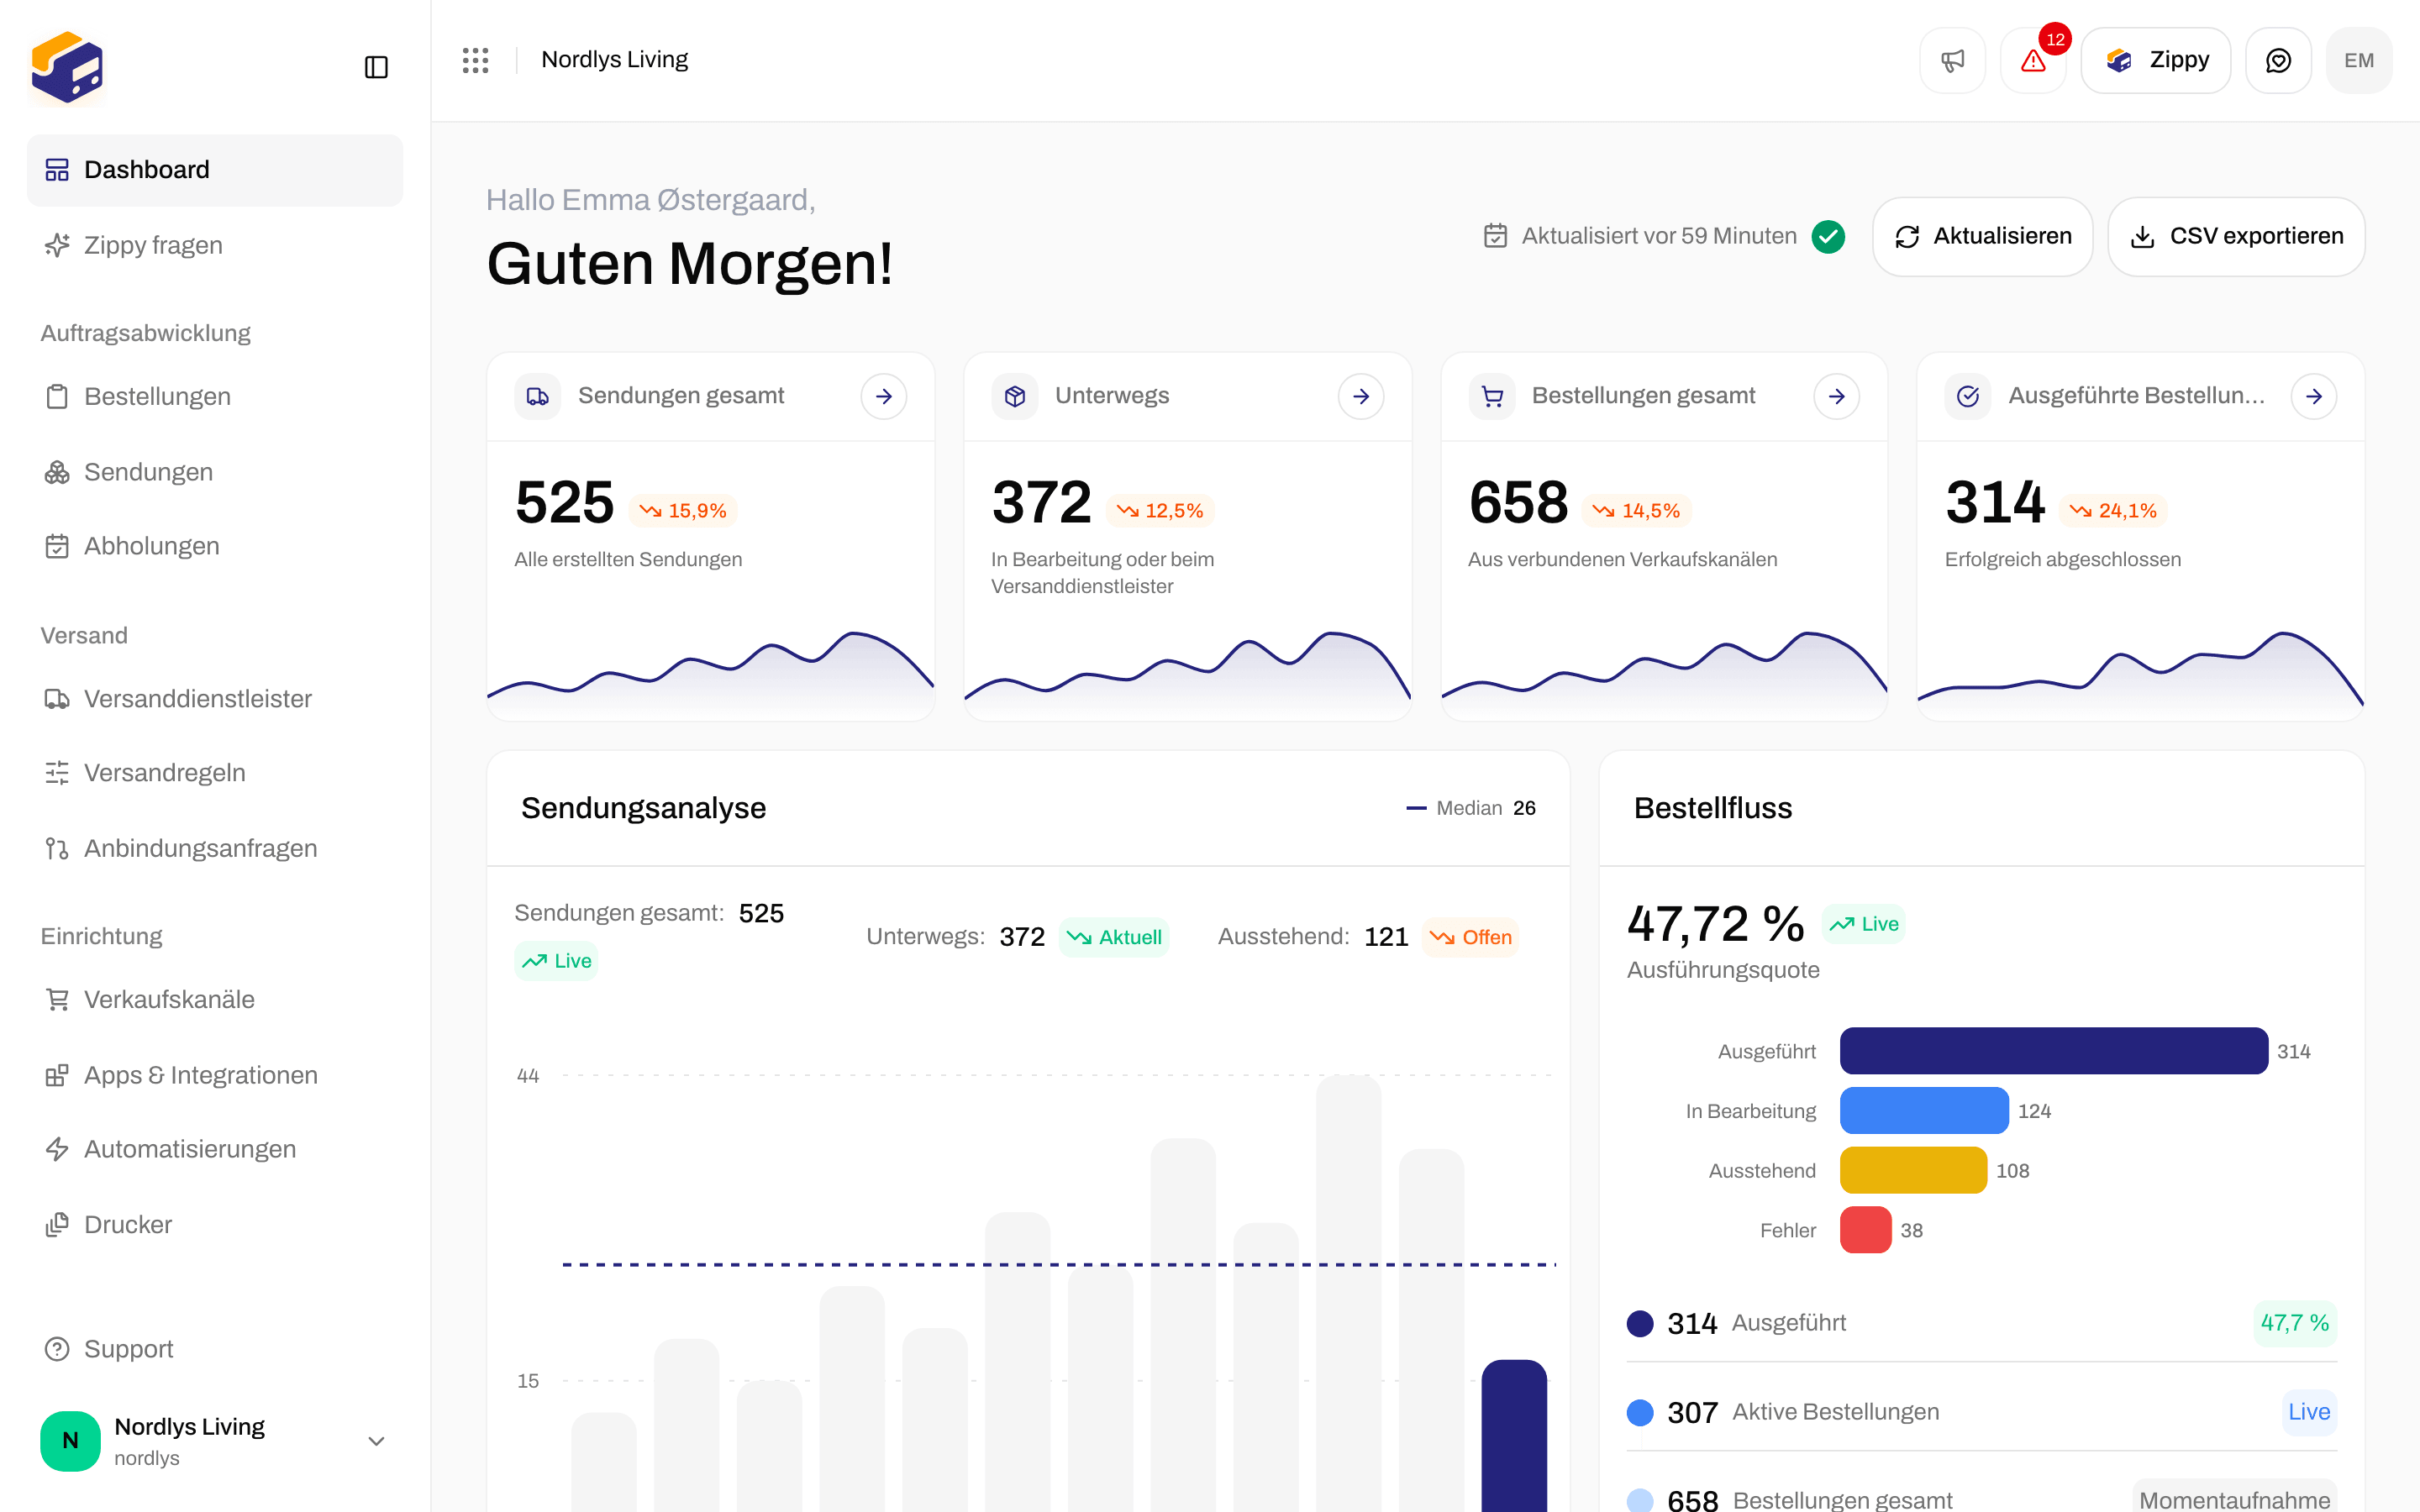Click the Ausstehend yellow bar
2420x1512 pixels.
click(1913, 1170)
